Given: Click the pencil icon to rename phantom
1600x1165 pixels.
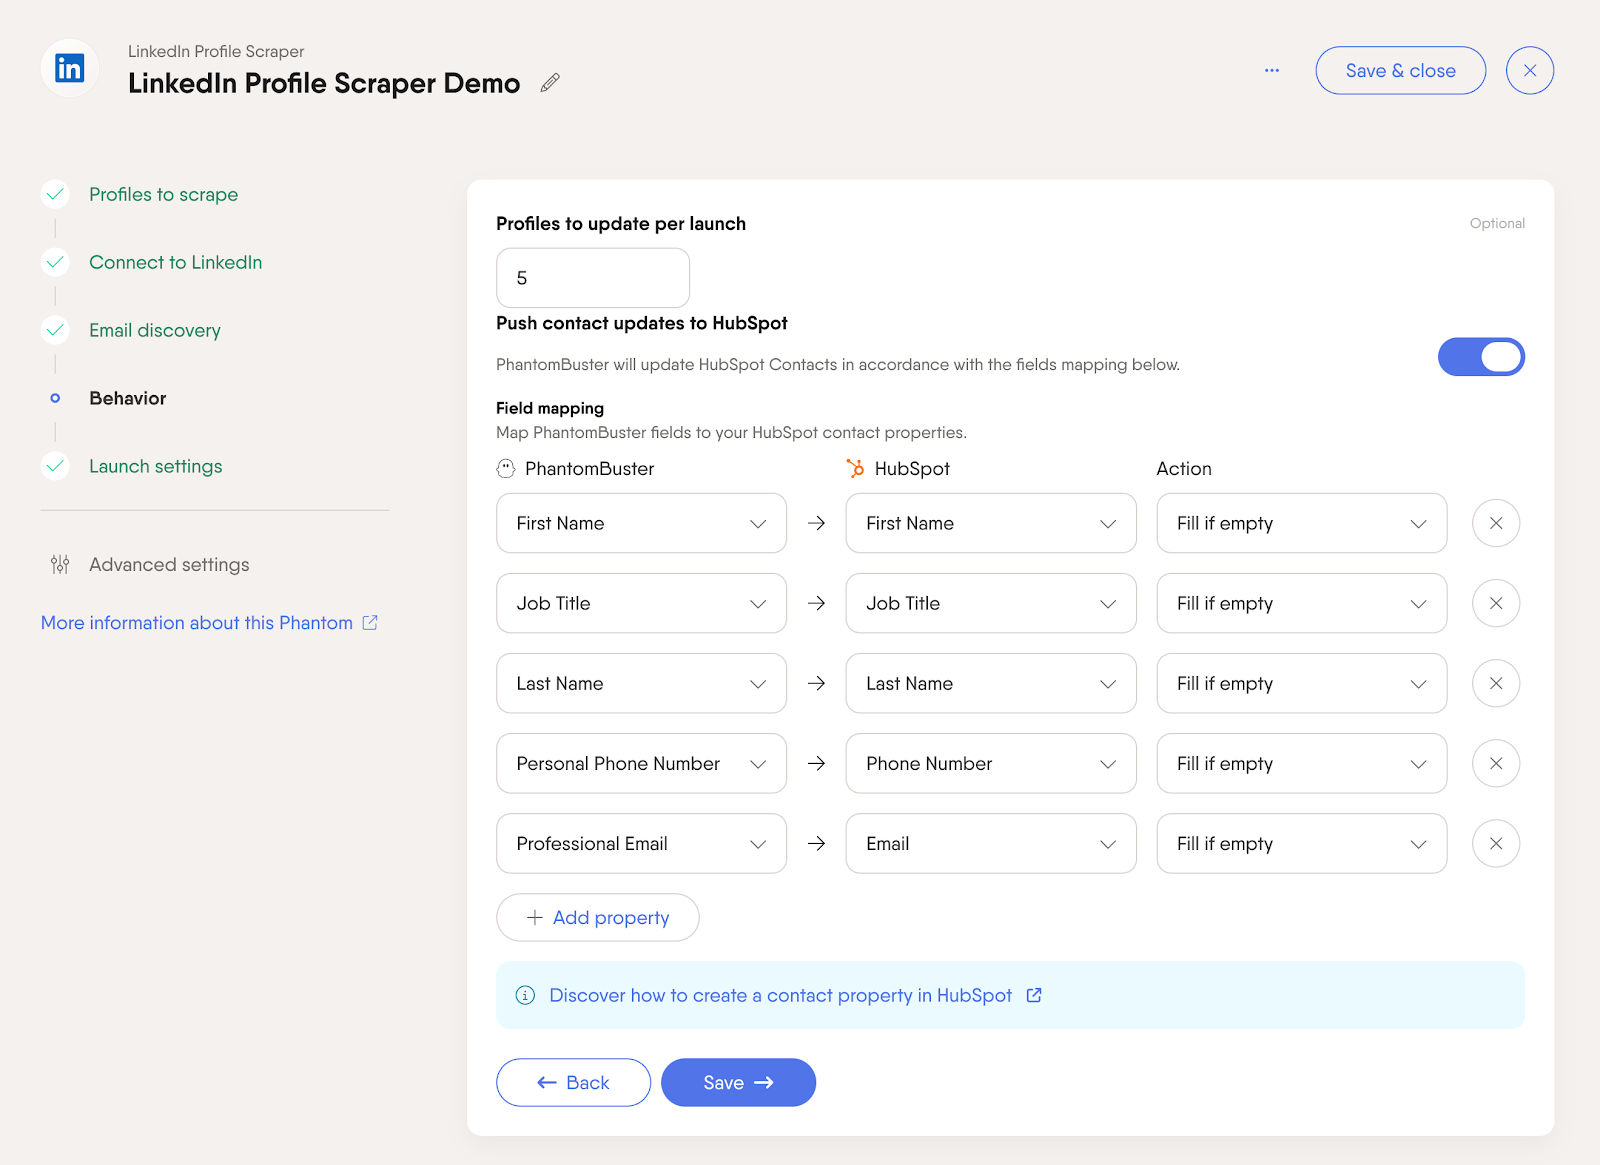Looking at the screenshot, I should click(x=550, y=83).
